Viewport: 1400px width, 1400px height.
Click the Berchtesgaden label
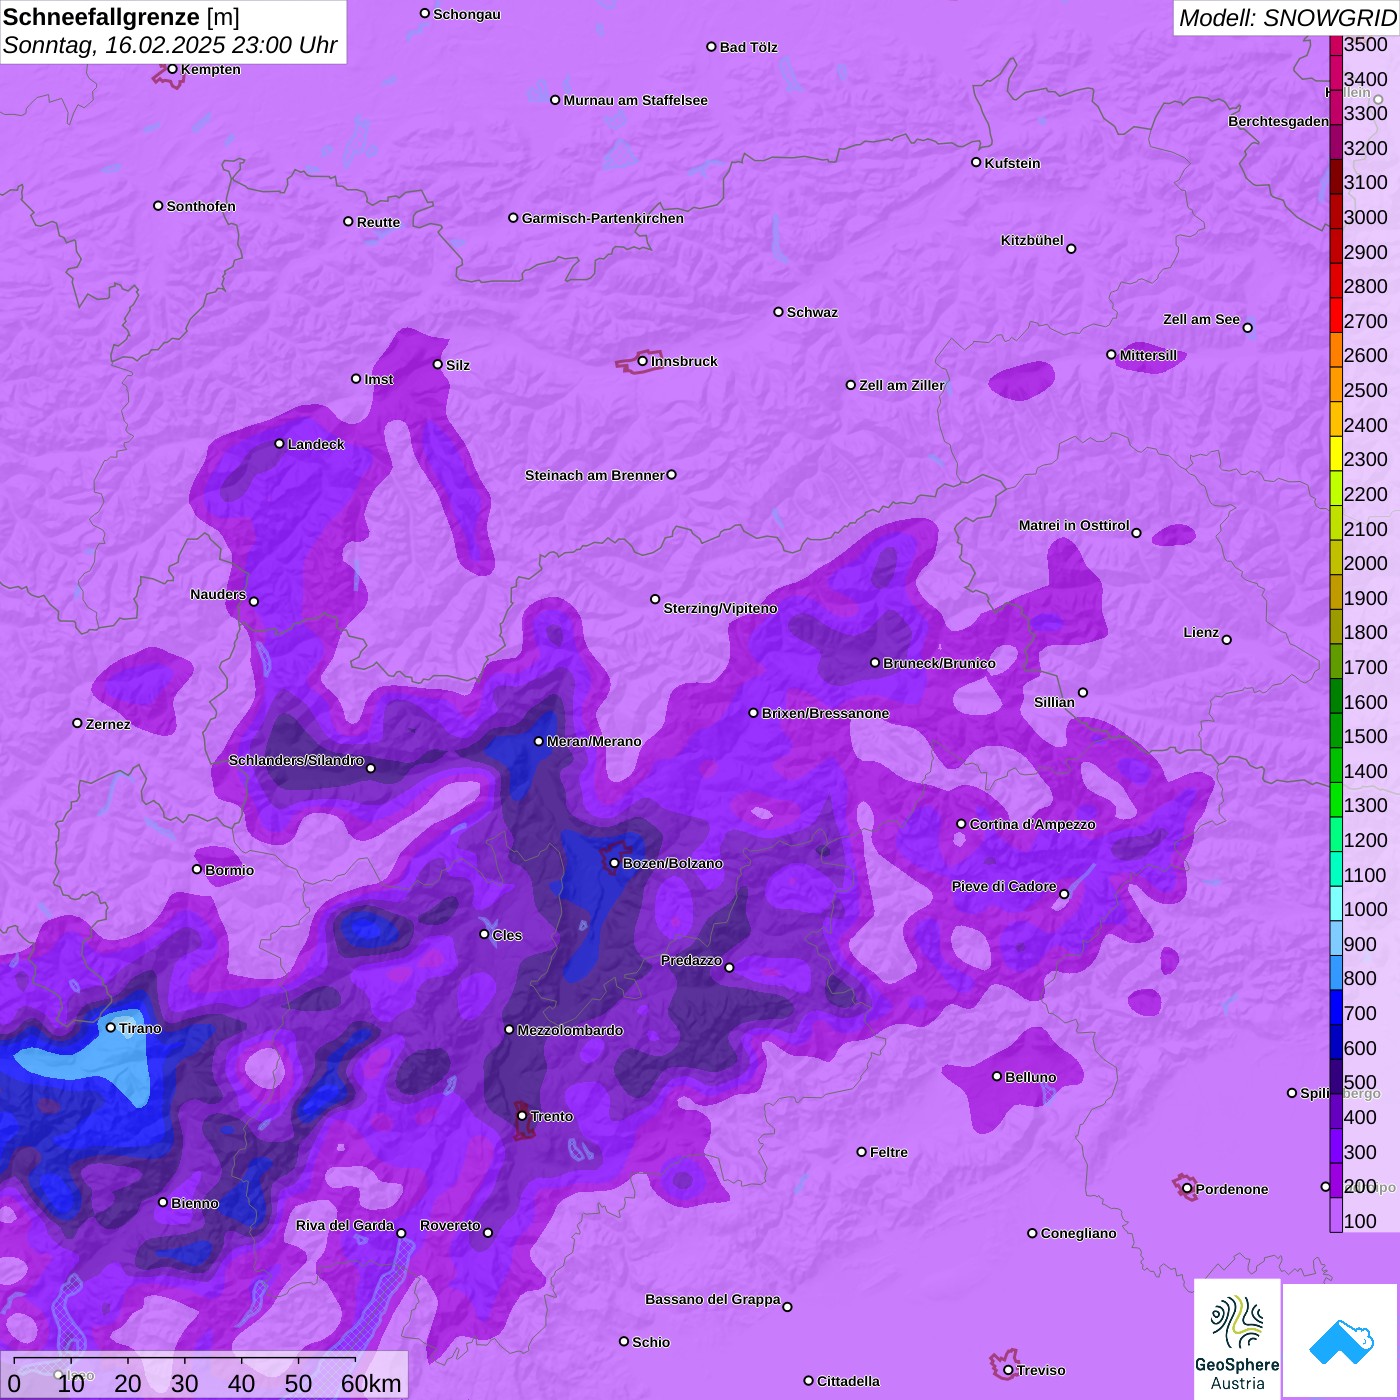pyautogui.click(x=1278, y=121)
